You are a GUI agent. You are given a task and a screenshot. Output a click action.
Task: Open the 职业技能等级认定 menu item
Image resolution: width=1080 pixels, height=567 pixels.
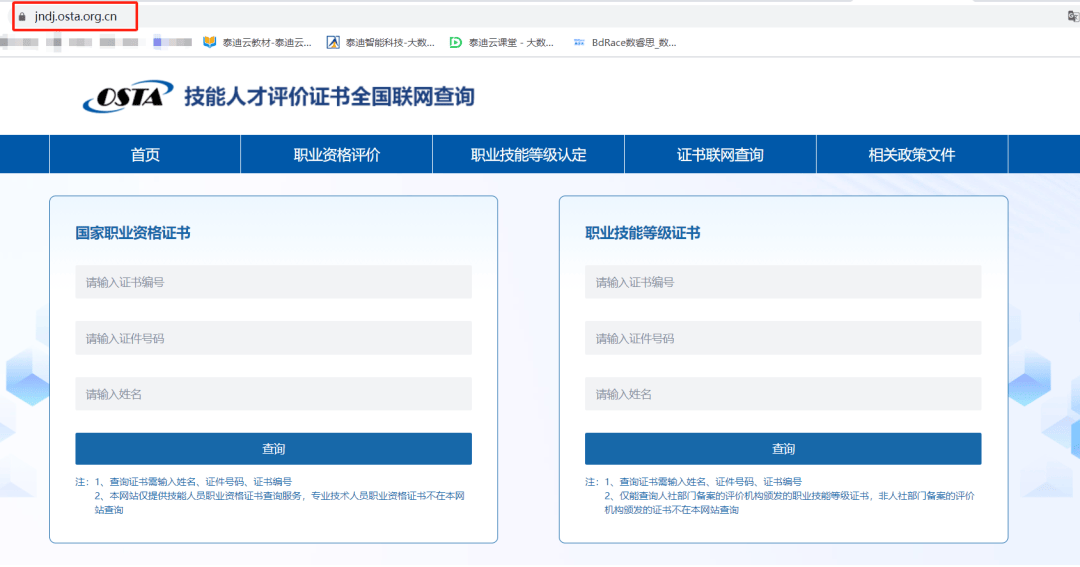[x=528, y=155]
